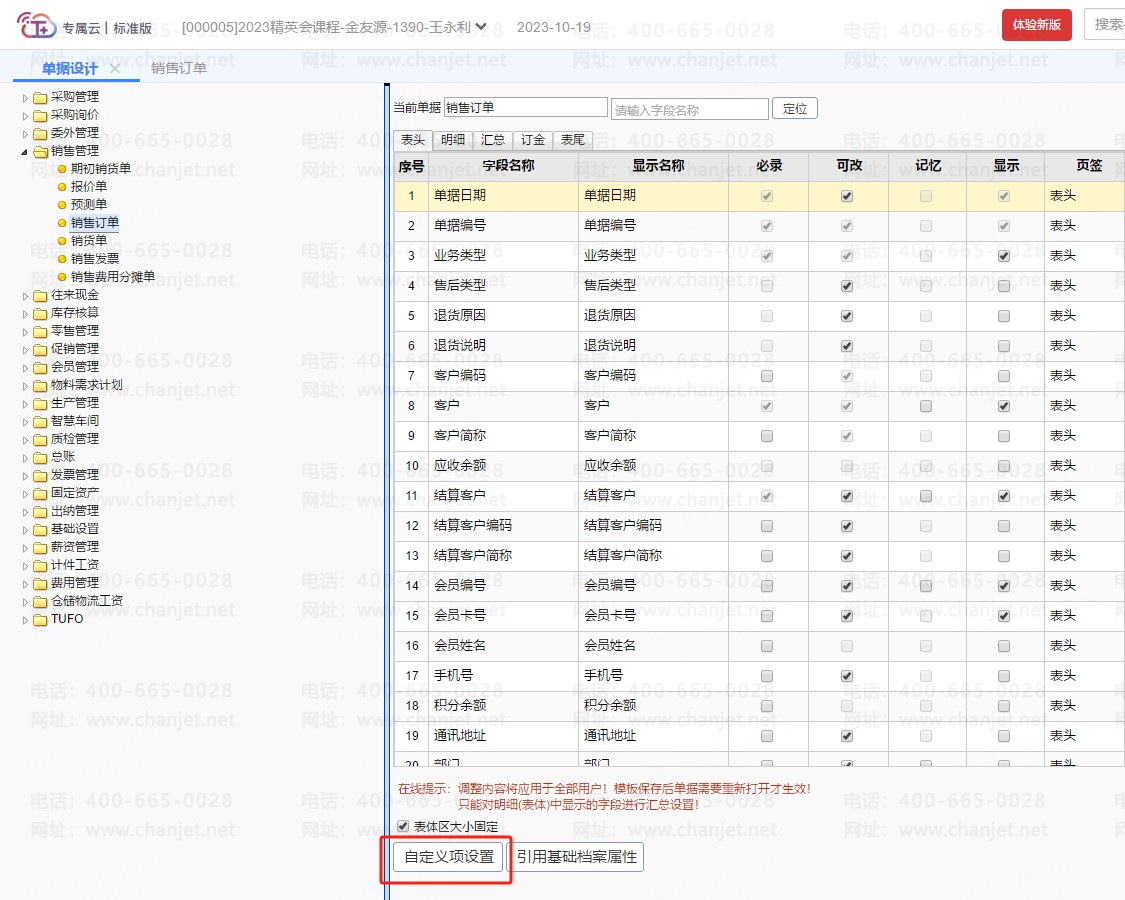
Task: Select the 表尾 tab
Action: pos(573,139)
